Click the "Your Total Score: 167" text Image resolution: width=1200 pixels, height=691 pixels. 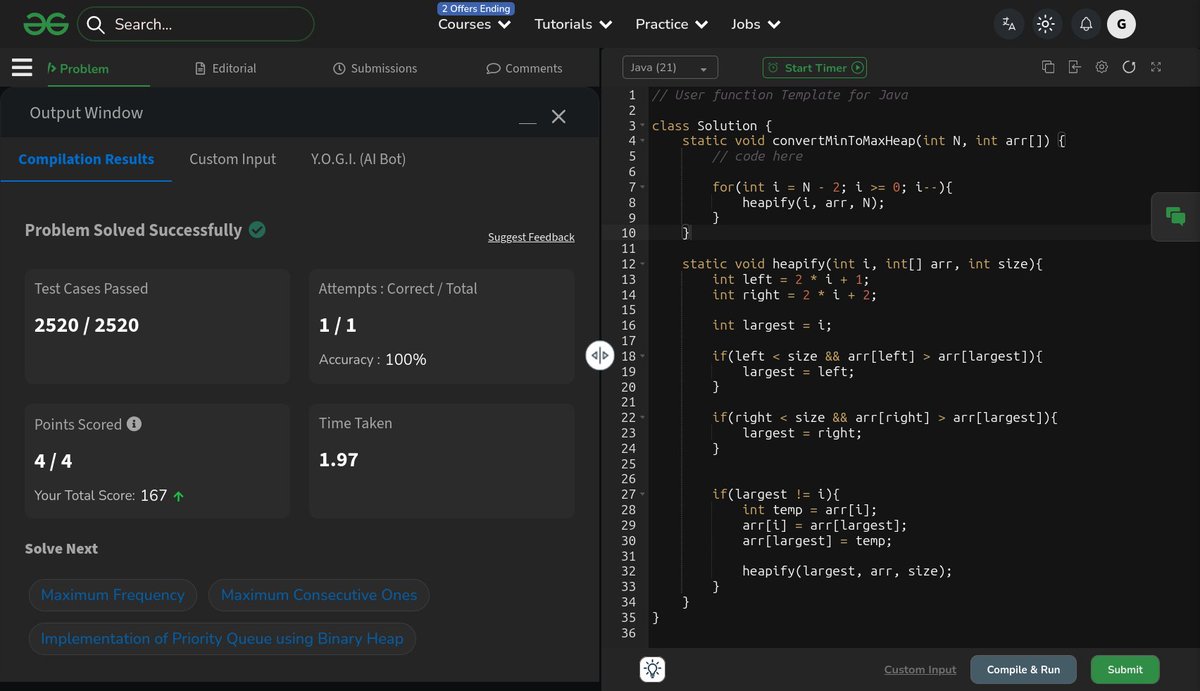coord(101,495)
